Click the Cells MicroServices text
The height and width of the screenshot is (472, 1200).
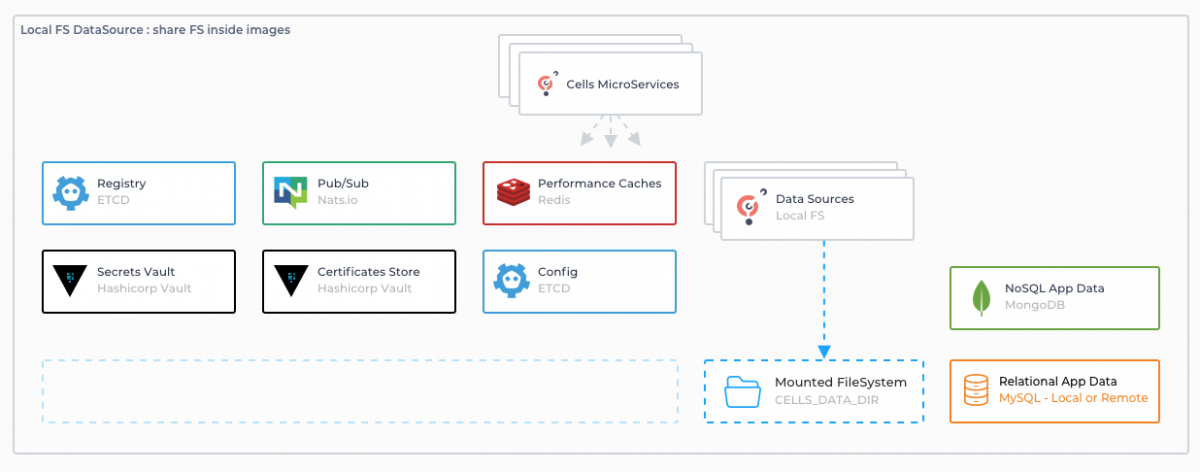click(x=622, y=84)
